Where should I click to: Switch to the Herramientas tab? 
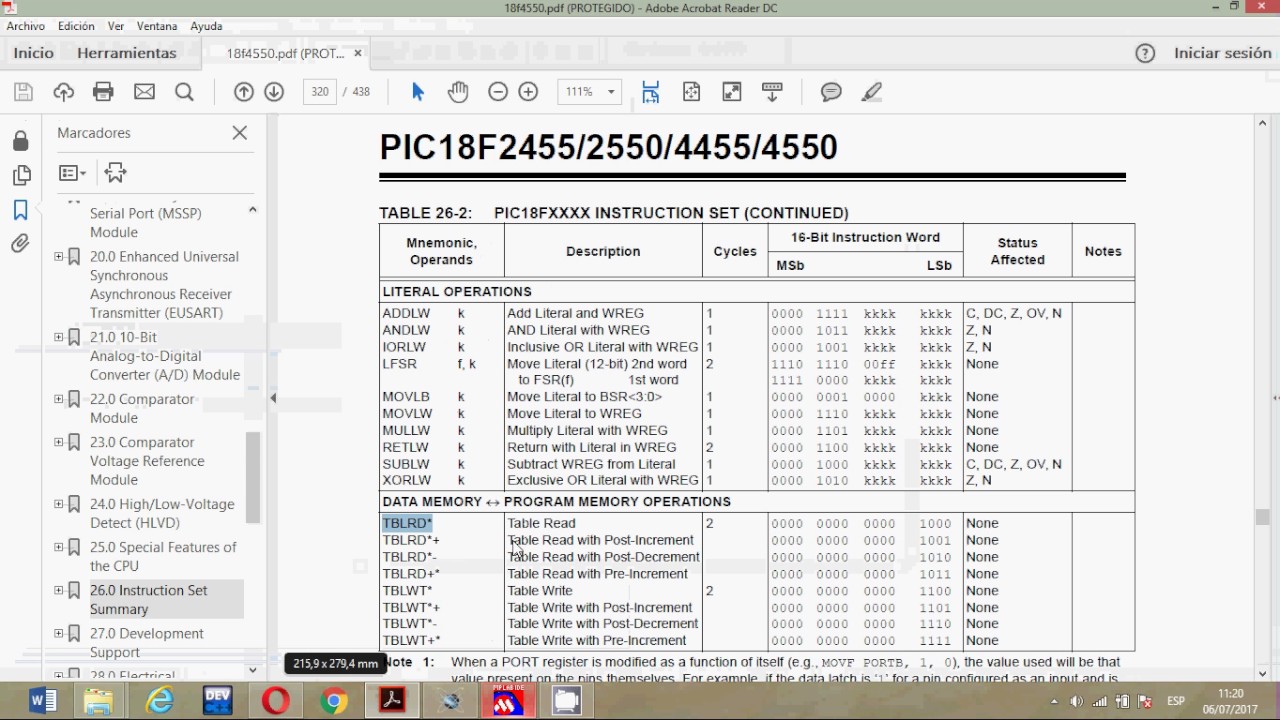[127, 53]
